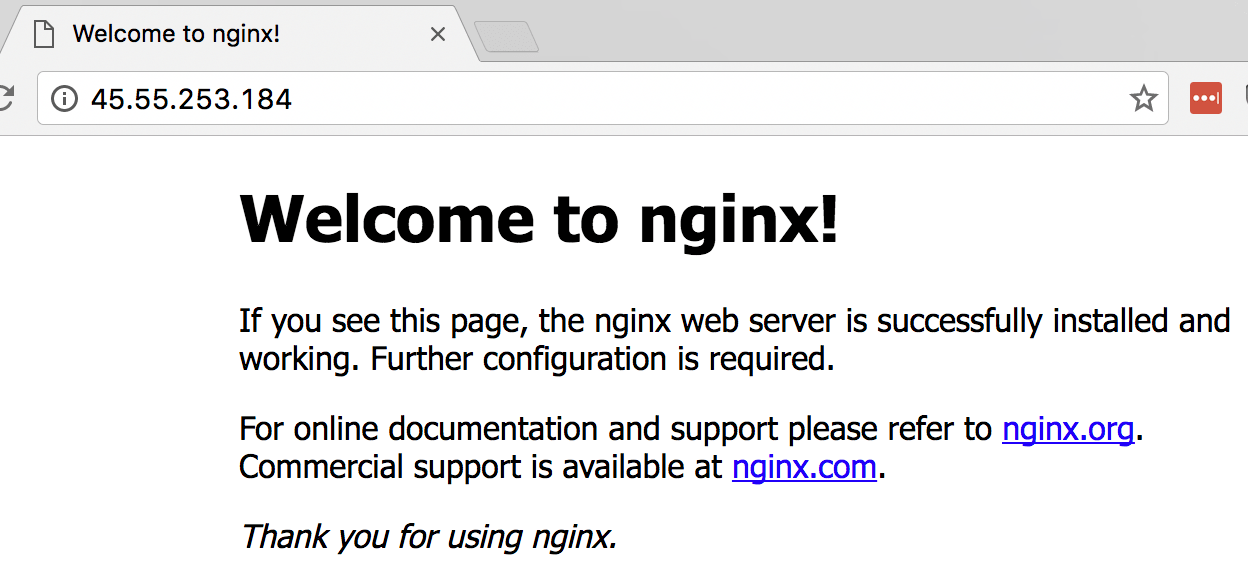Click the Welcome to nginx heading
The image size is (1248, 582).
click(540, 219)
